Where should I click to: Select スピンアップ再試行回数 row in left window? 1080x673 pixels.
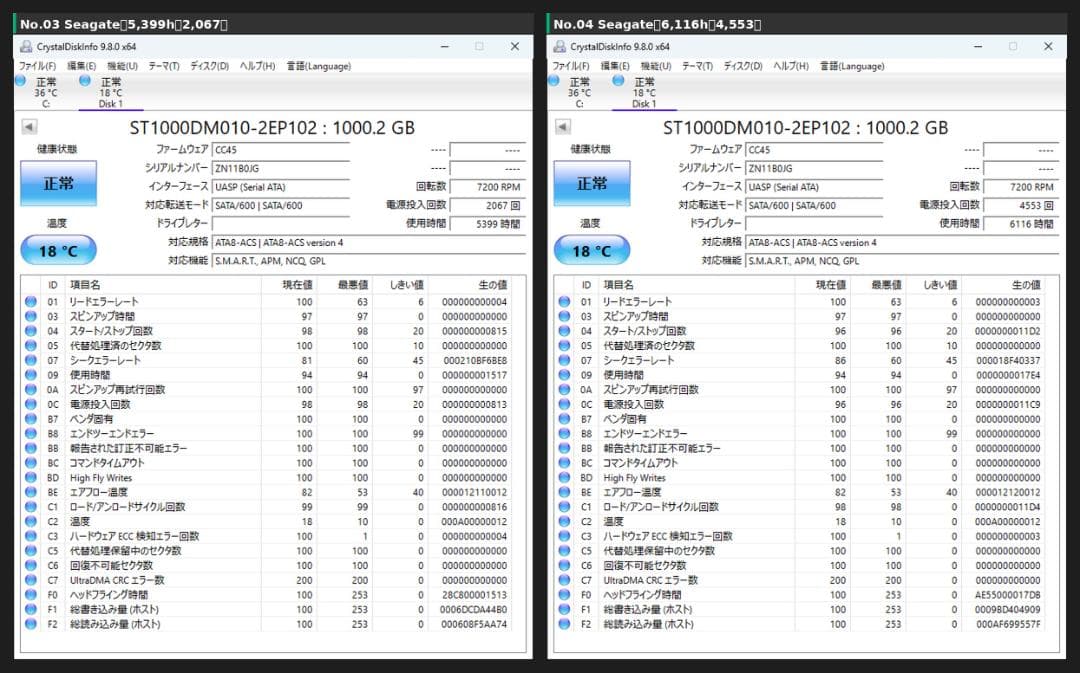point(267,390)
